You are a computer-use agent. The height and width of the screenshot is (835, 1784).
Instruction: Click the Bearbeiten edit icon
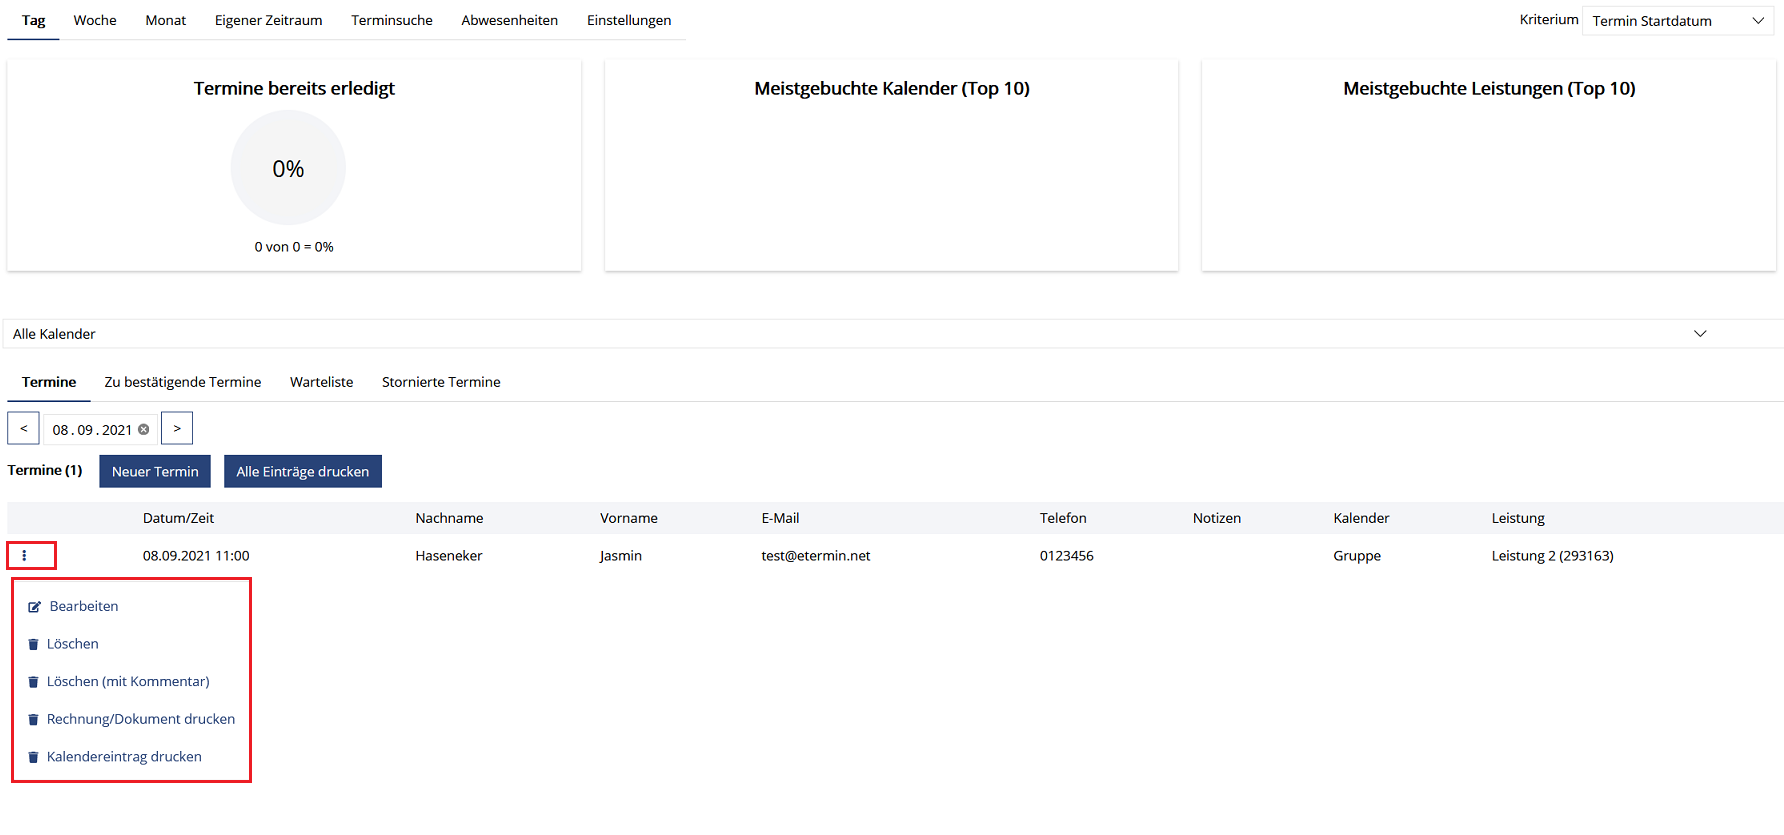(x=34, y=607)
